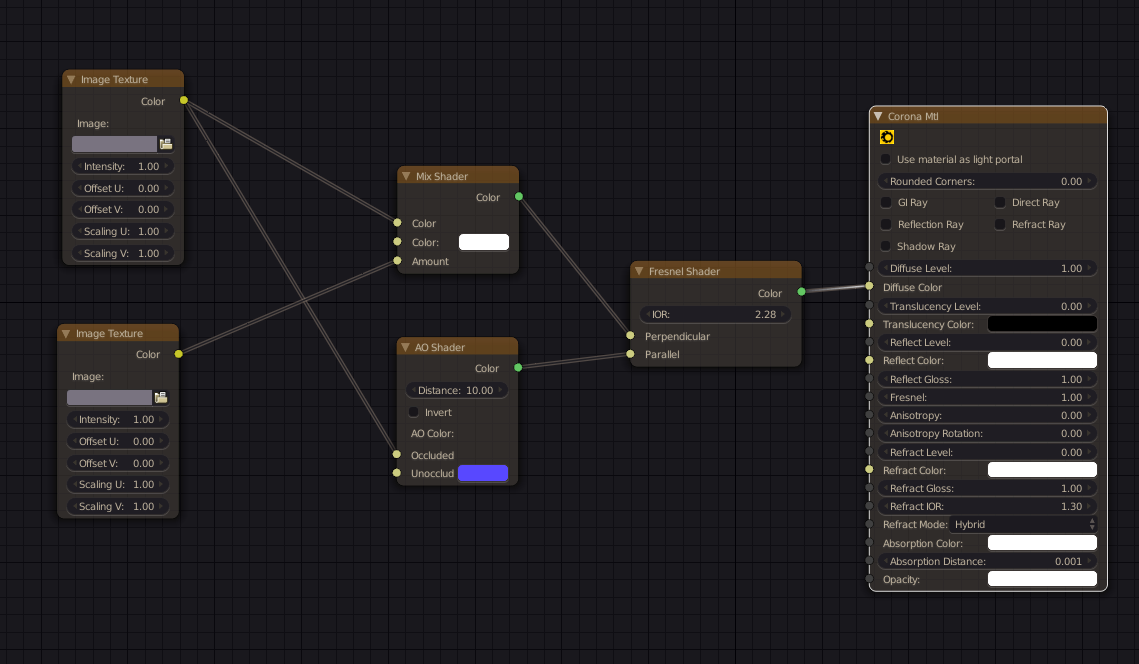Collapse the Fresnel Shader node
Image resolution: width=1139 pixels, height=664 pixels.
point(639,271)
